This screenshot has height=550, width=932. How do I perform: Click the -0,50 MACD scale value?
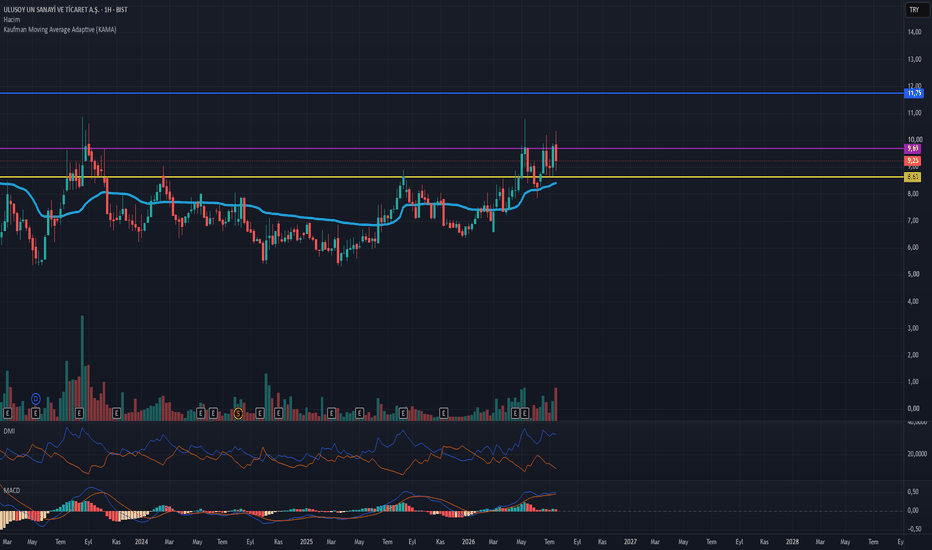coord(914,529)
